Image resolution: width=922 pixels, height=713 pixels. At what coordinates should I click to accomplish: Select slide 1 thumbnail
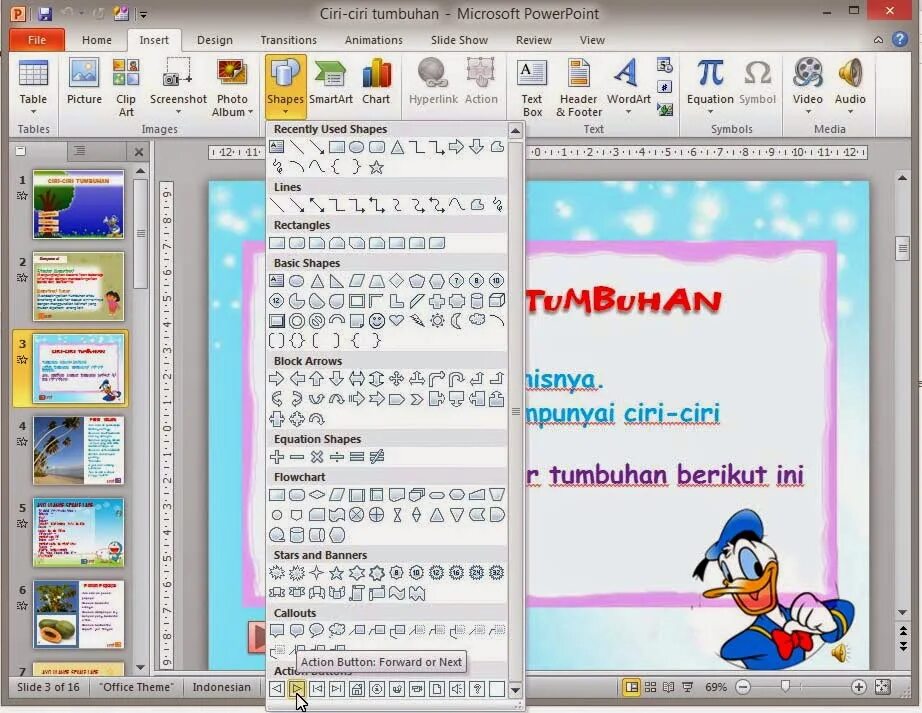coord(79,204)
